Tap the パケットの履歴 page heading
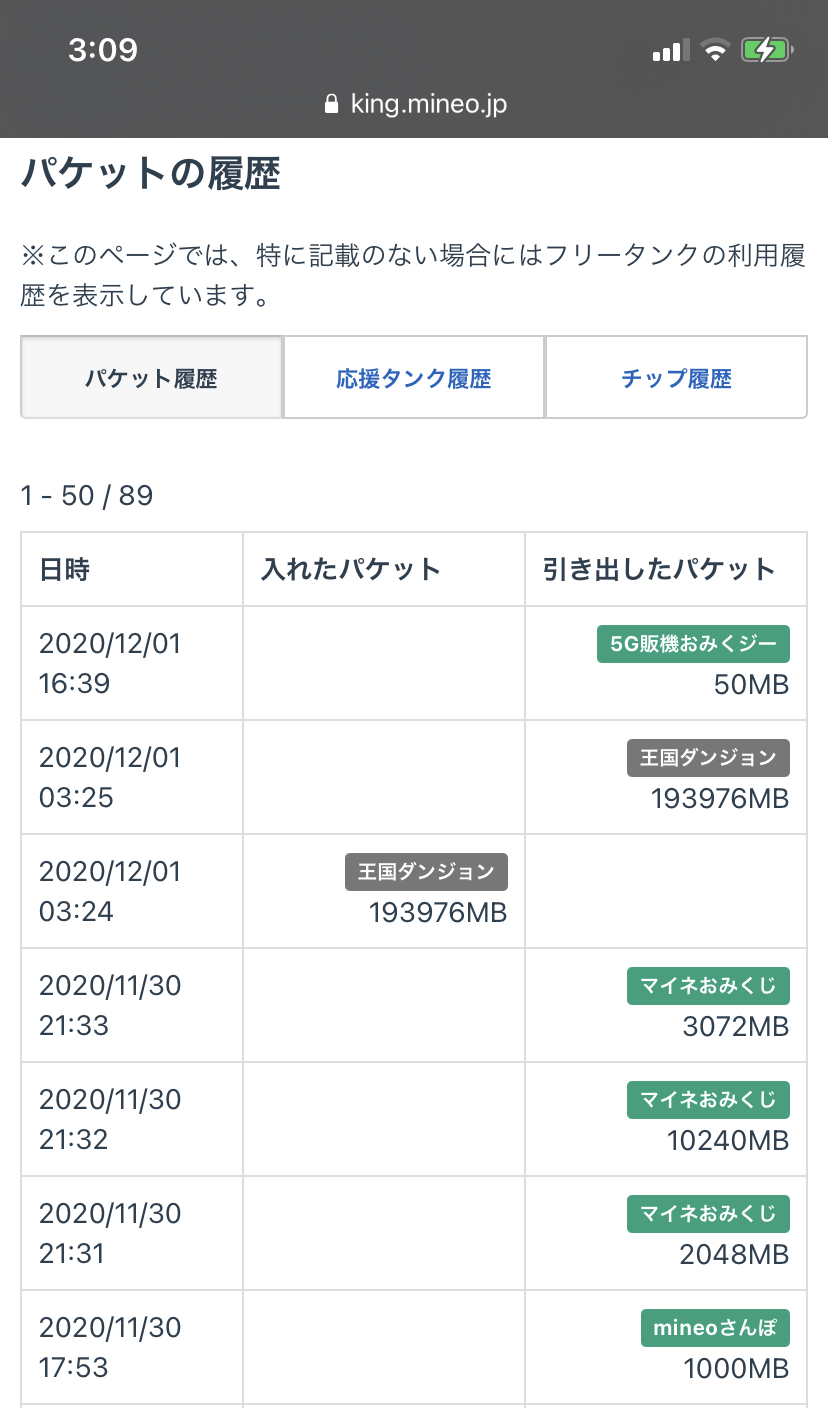828x1408 pixels. click(151, 174)
